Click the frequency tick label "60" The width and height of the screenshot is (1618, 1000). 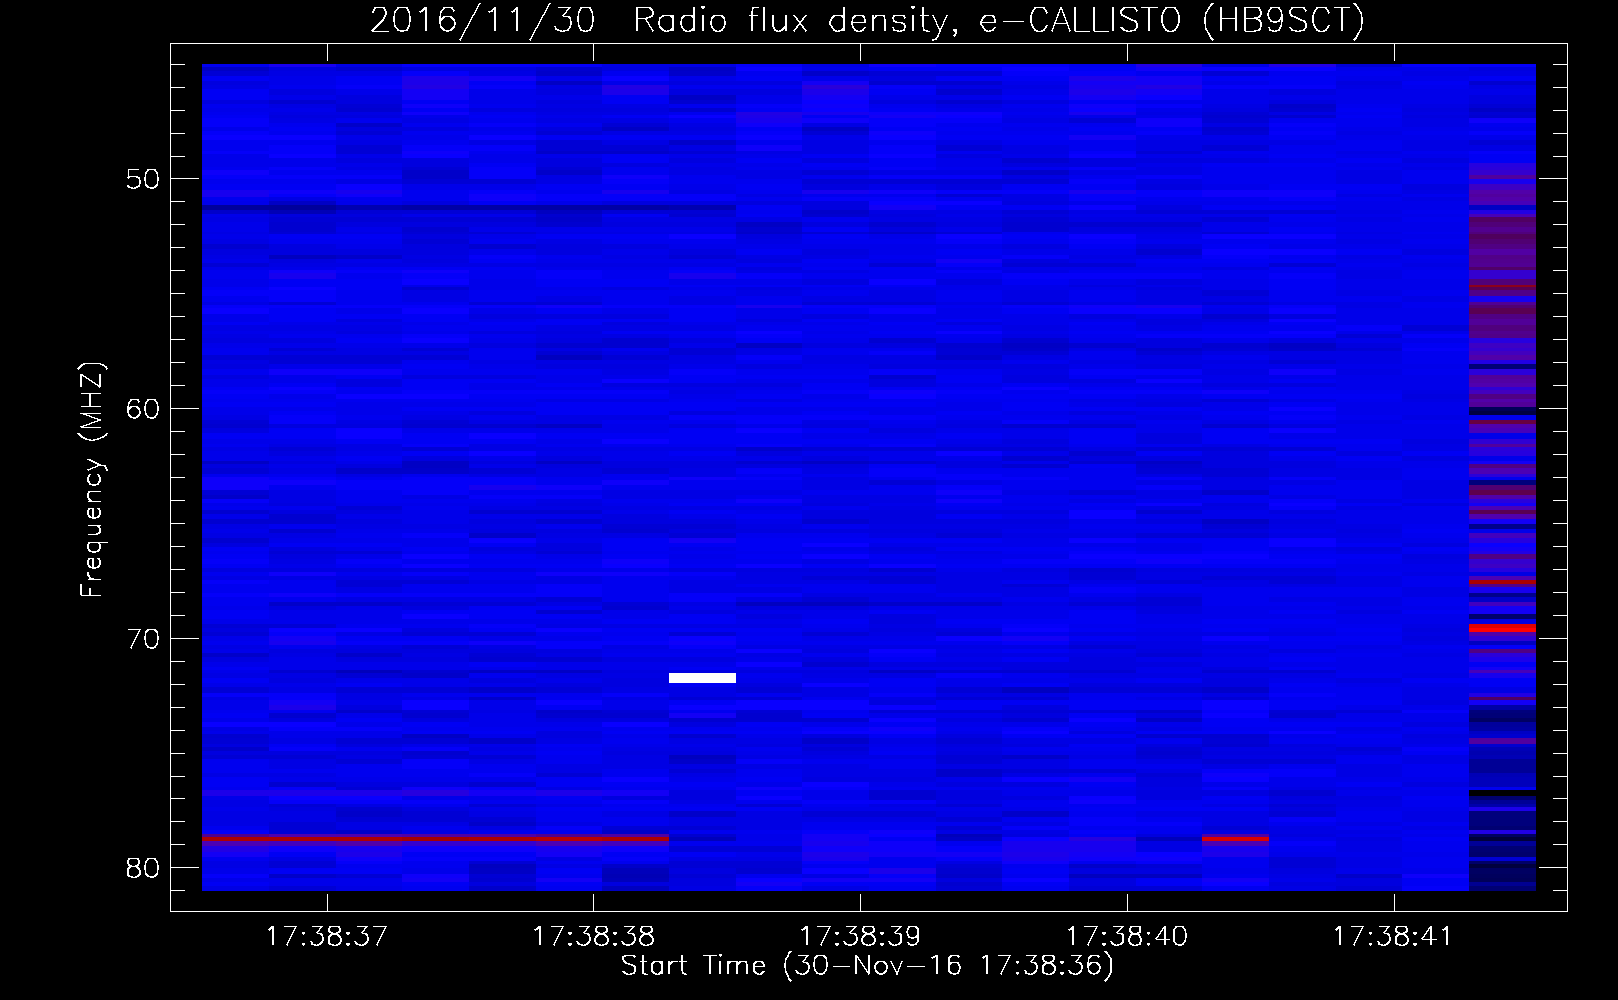[143, 409]
